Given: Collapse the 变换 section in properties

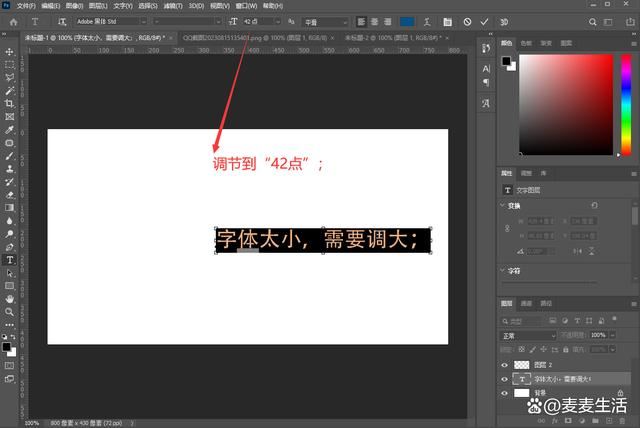Looking at the screenshot, I should [504, 206].
